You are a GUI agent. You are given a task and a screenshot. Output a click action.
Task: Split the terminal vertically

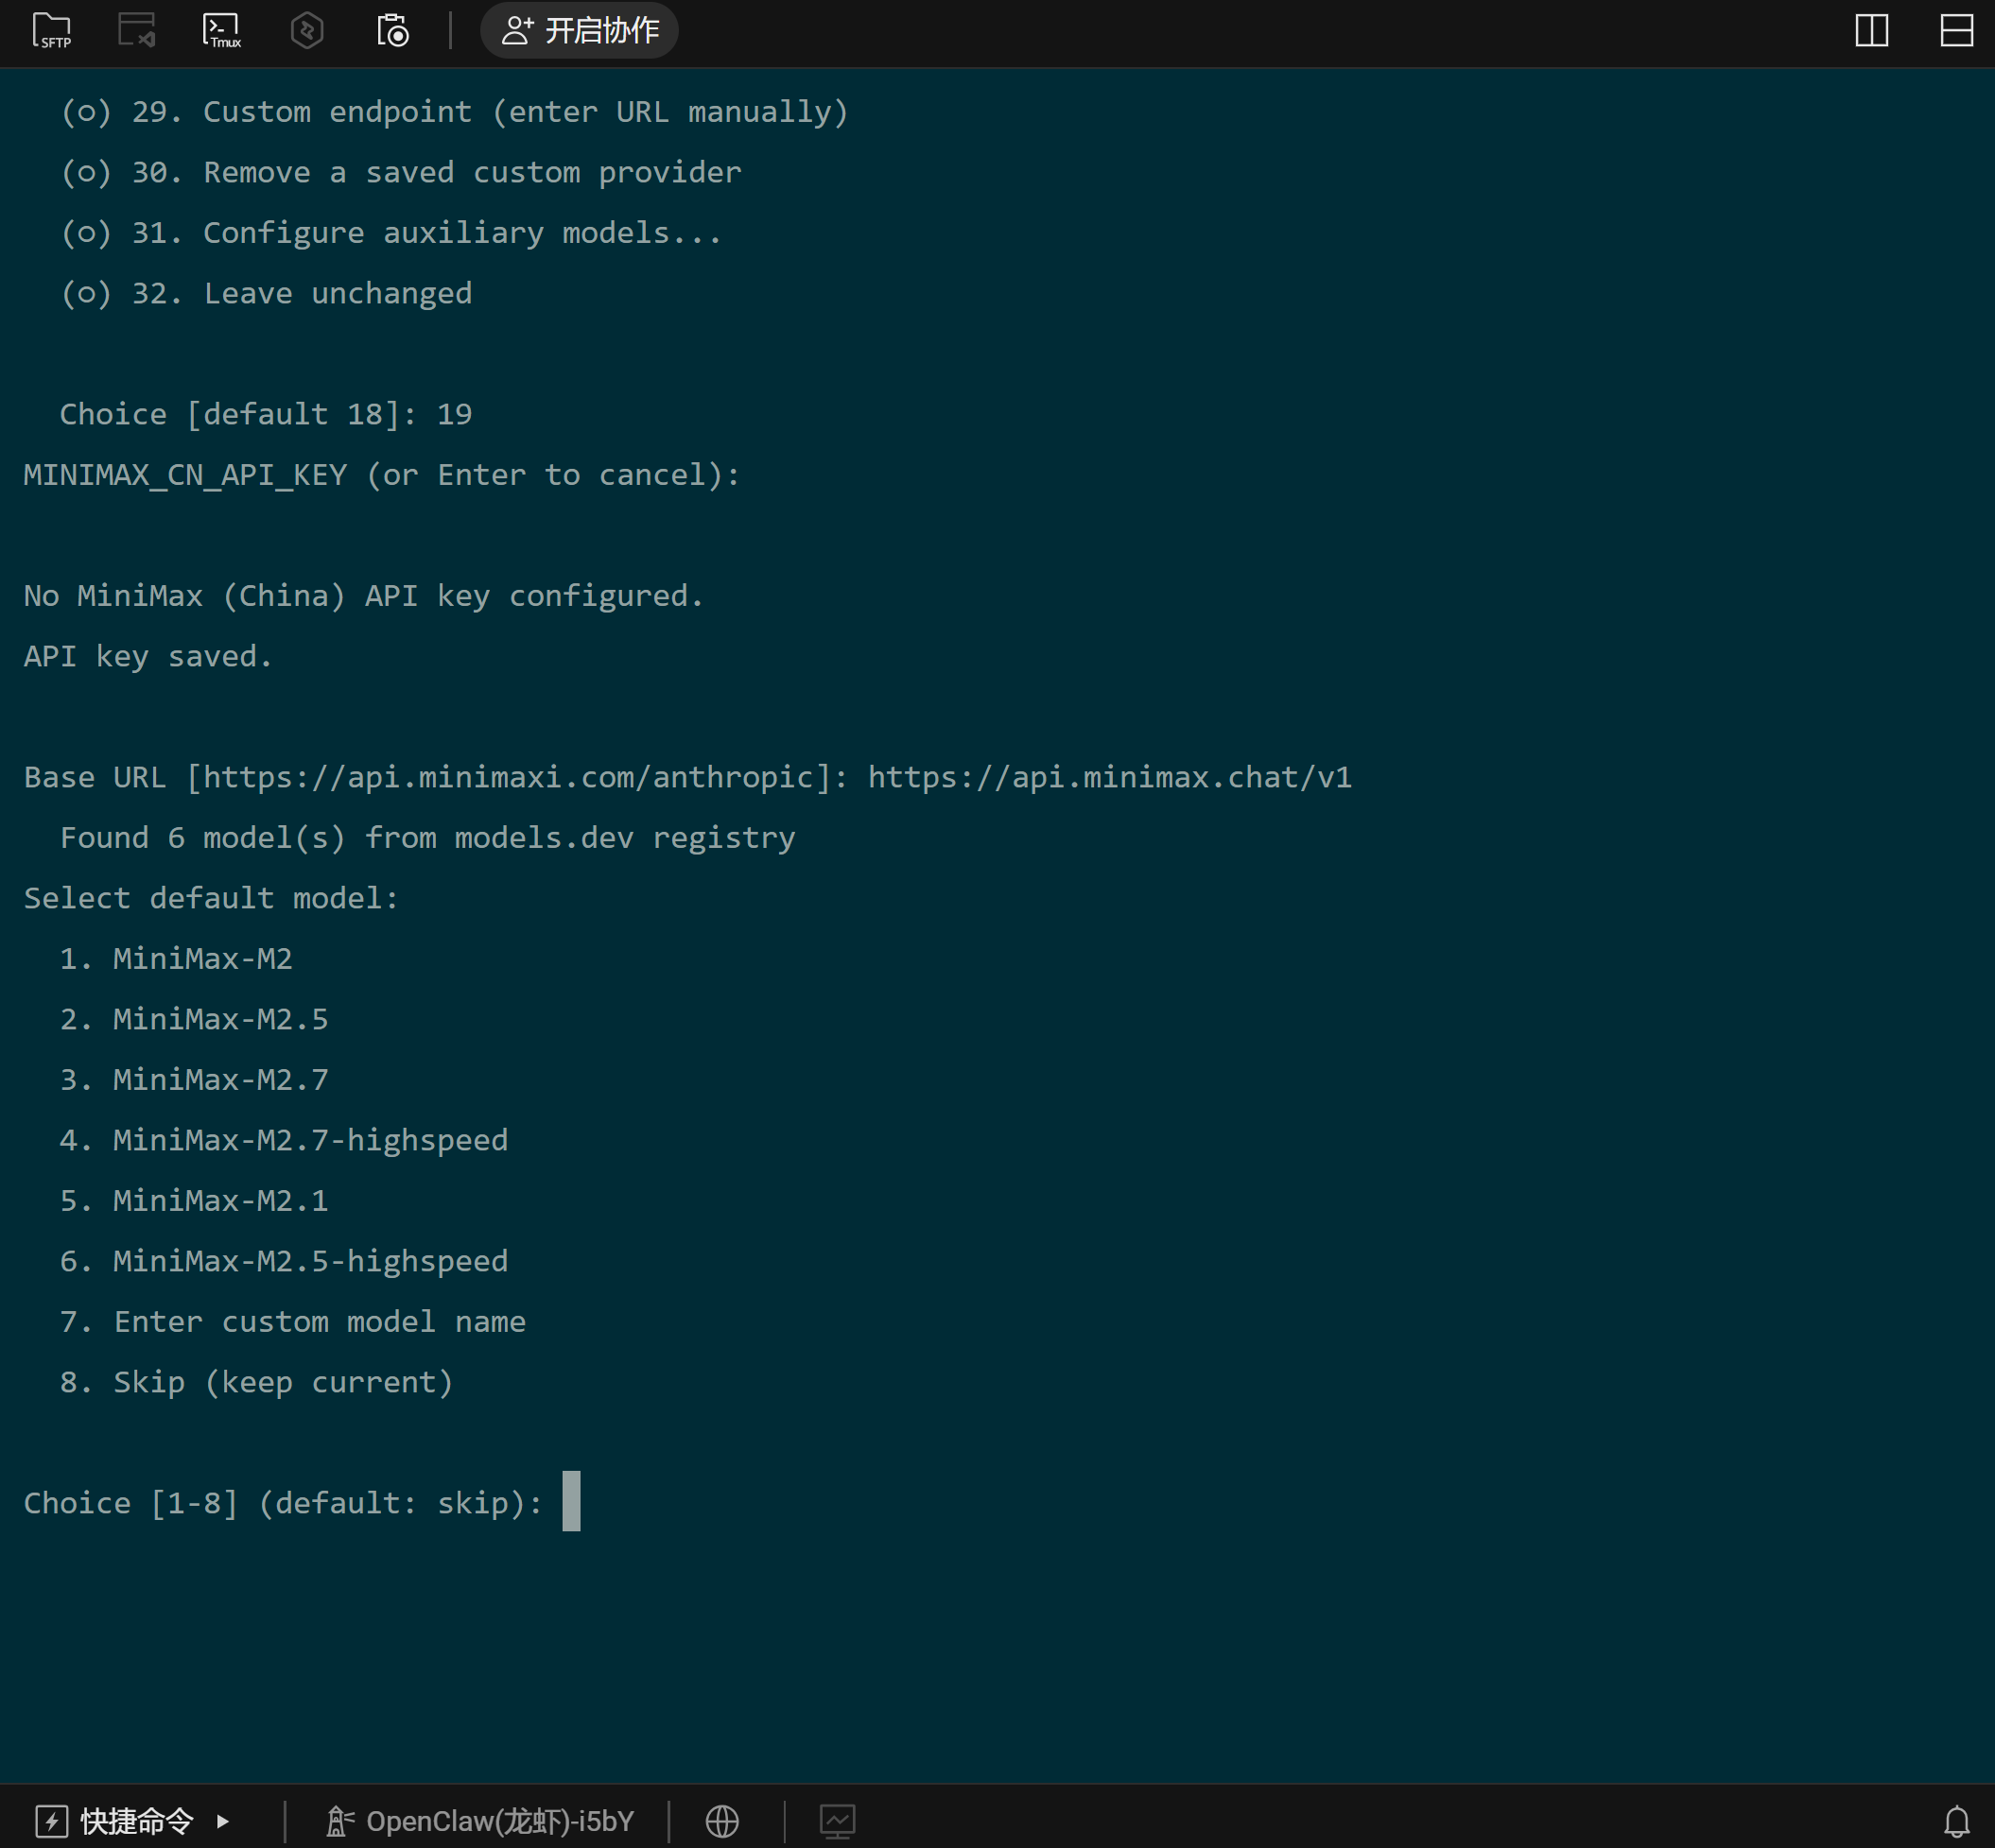(1871, 30)
